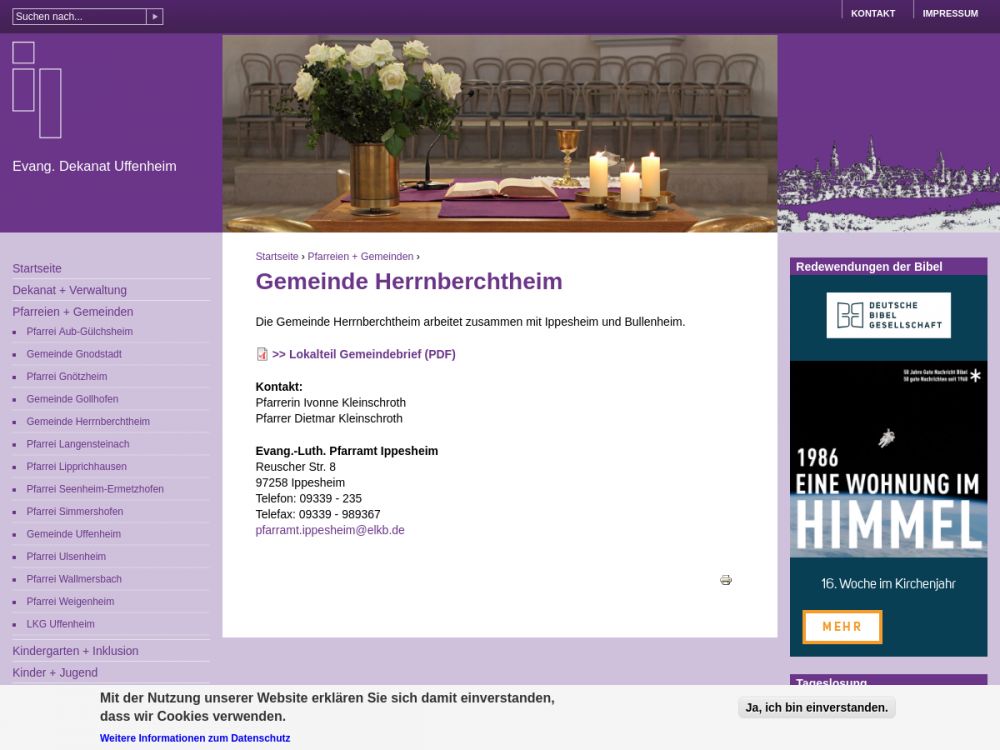Open the Lokalteil Gemeindebrief (PDF) link
This screenshot has width=1000, height=750.
(364, 354)
